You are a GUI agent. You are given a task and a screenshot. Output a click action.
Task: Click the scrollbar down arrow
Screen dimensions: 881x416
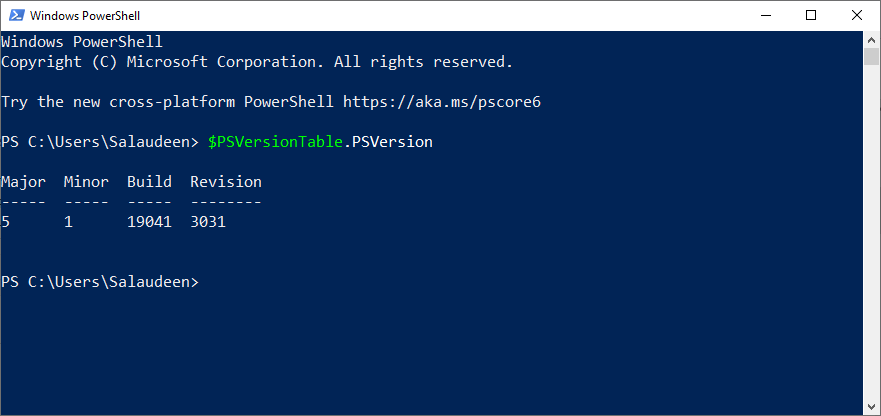point(872,407)
